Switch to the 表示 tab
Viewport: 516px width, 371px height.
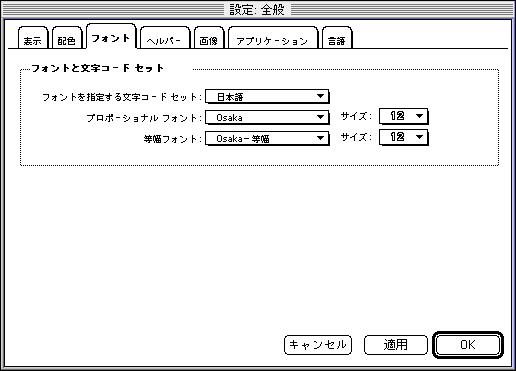(x=33, y=38)
